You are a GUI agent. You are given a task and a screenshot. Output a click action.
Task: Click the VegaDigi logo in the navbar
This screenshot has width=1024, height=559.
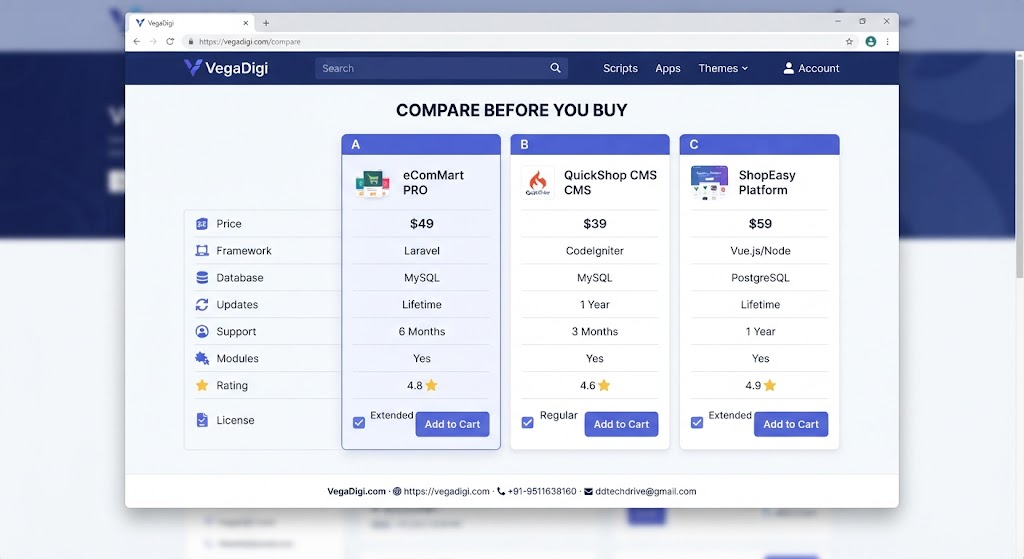pyautogui.click(x=226, y=68)
